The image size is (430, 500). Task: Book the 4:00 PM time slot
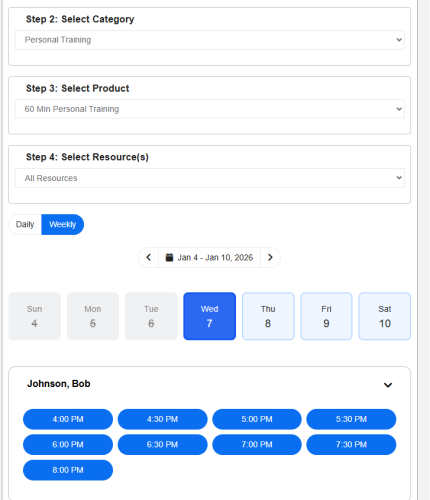click(68, 419)
